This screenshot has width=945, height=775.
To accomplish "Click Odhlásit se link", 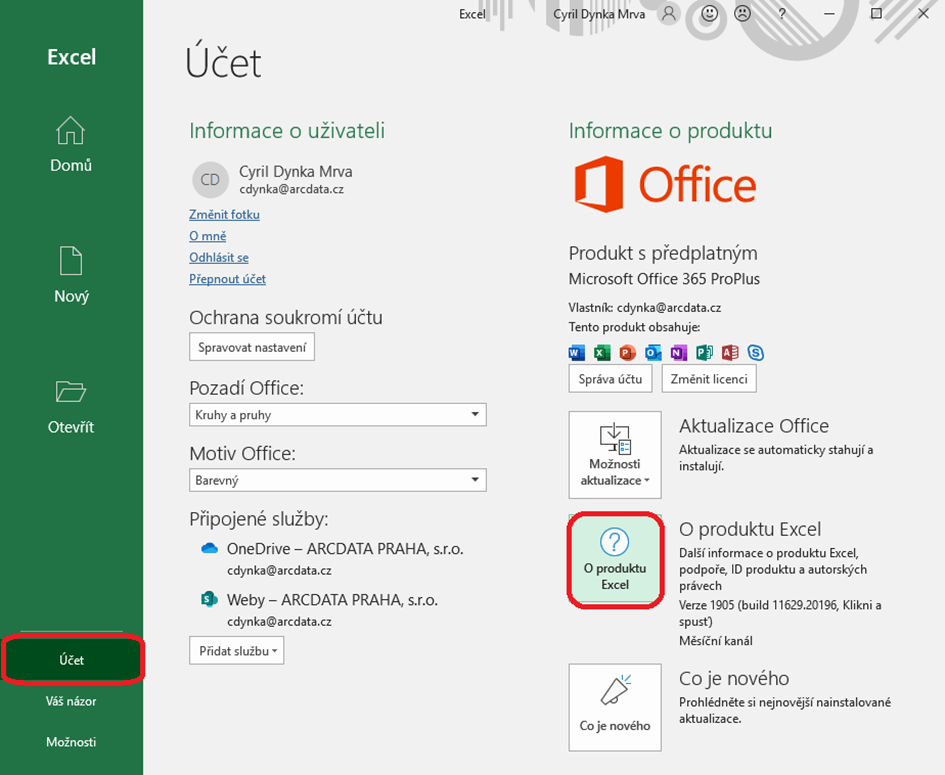I will 219,257.
